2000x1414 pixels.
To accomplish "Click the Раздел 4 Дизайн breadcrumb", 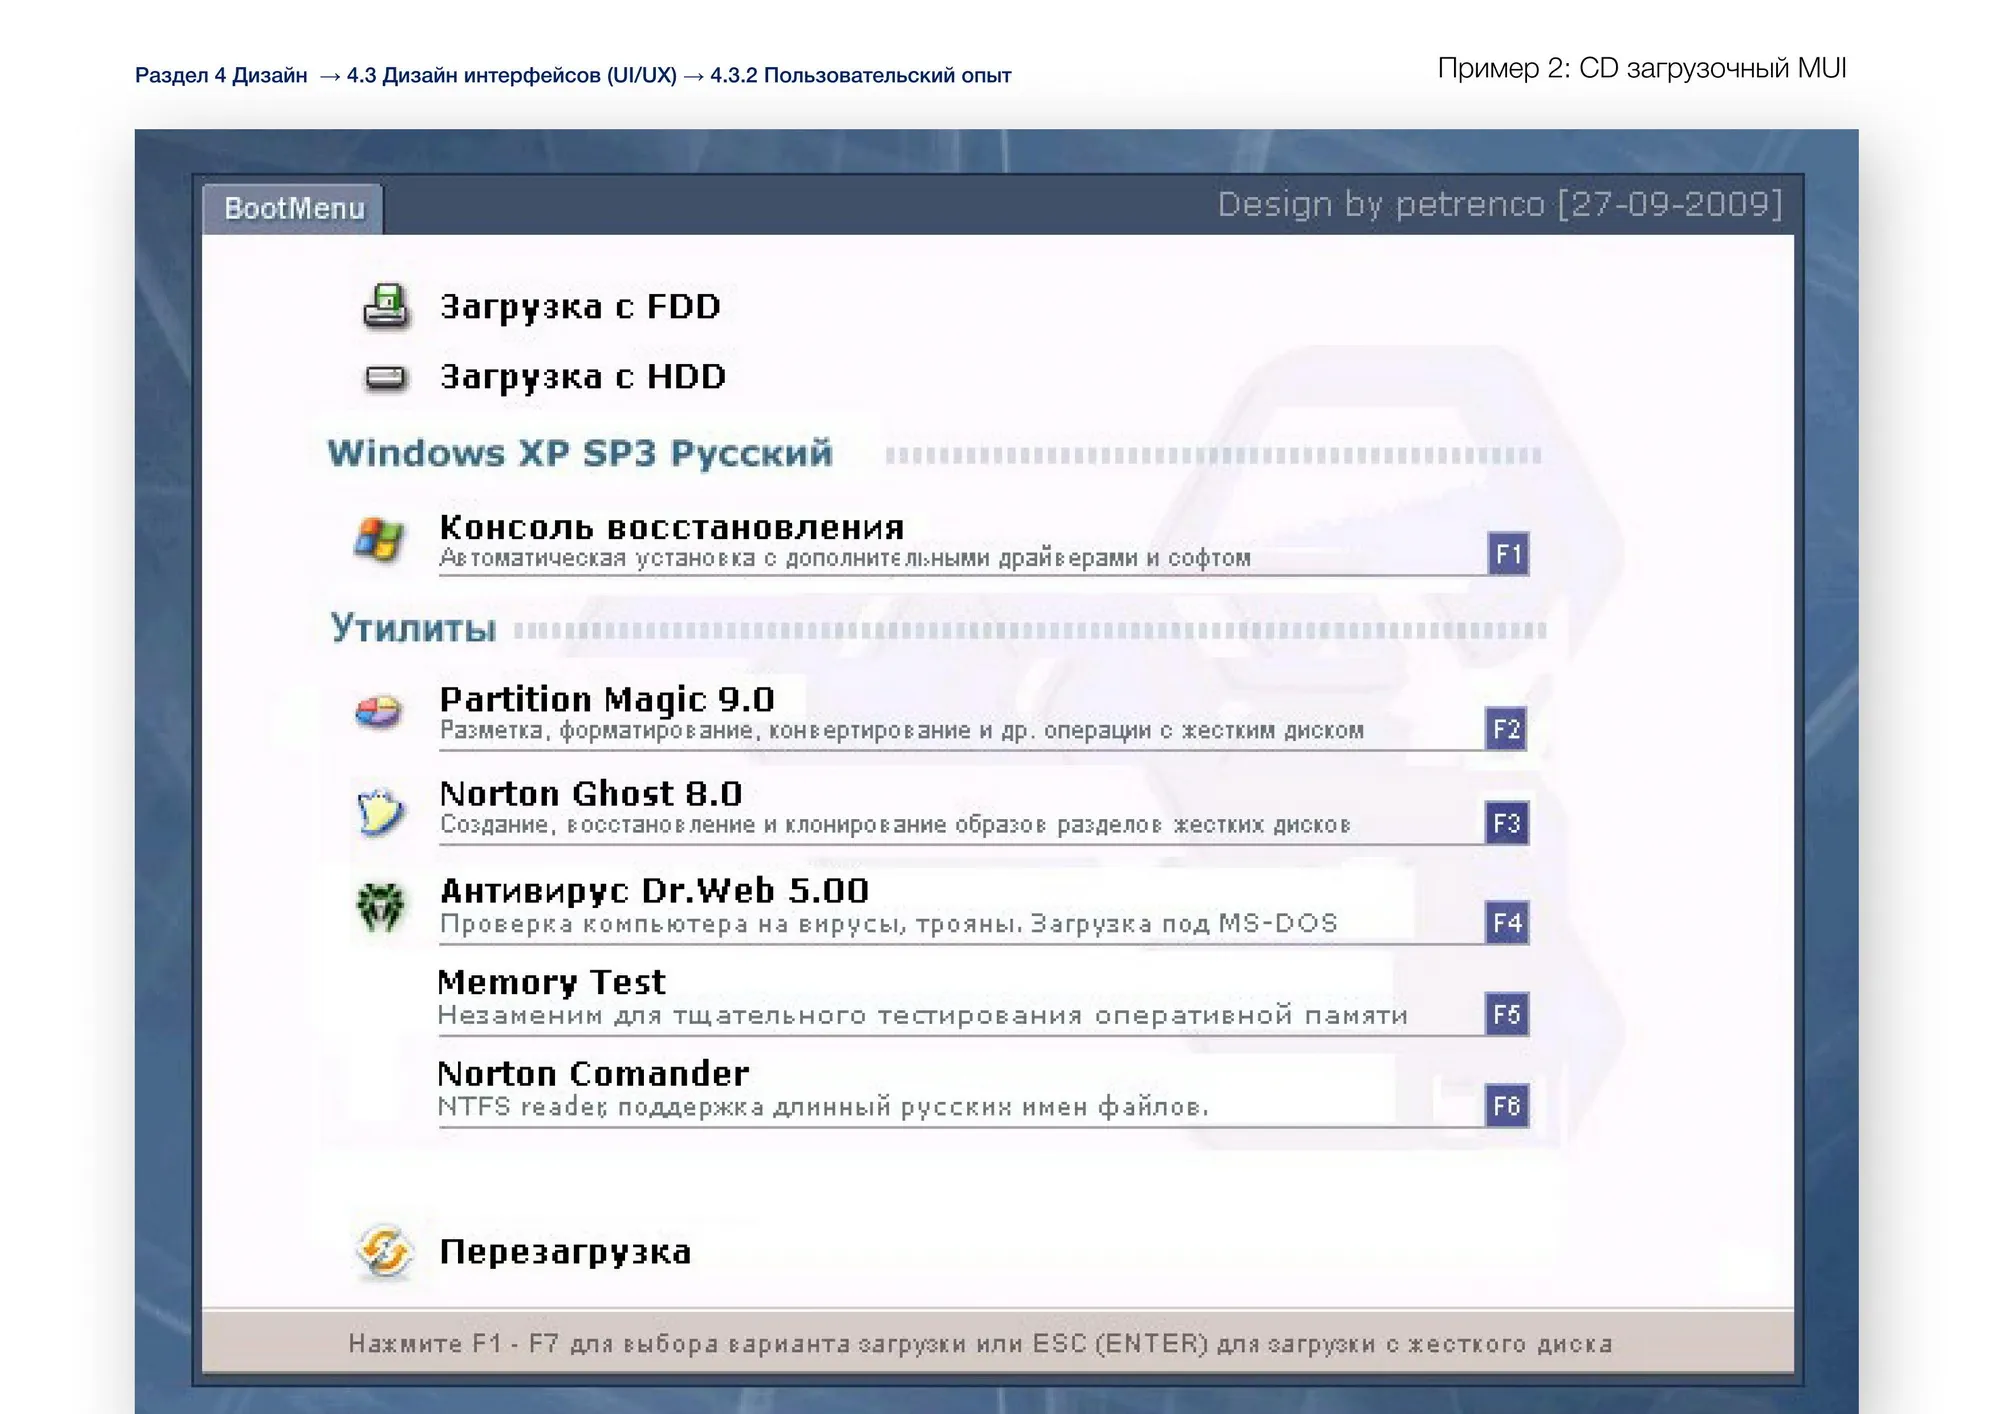I will [x=221, y=75].
